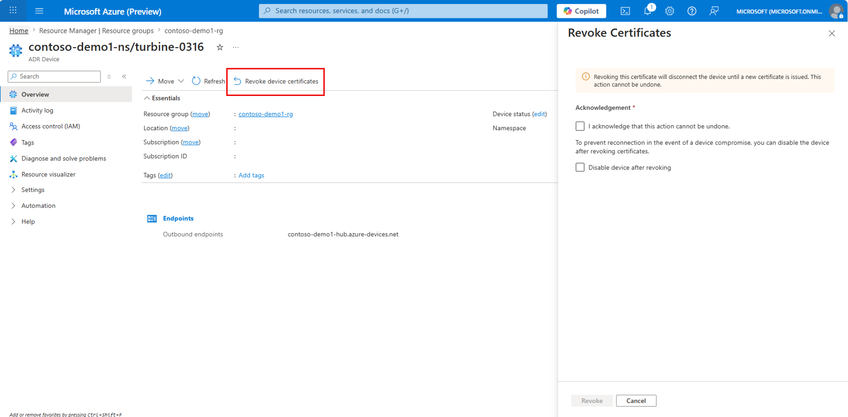
Task: Click the Outbound endpoints label
Action: [193, 235]
